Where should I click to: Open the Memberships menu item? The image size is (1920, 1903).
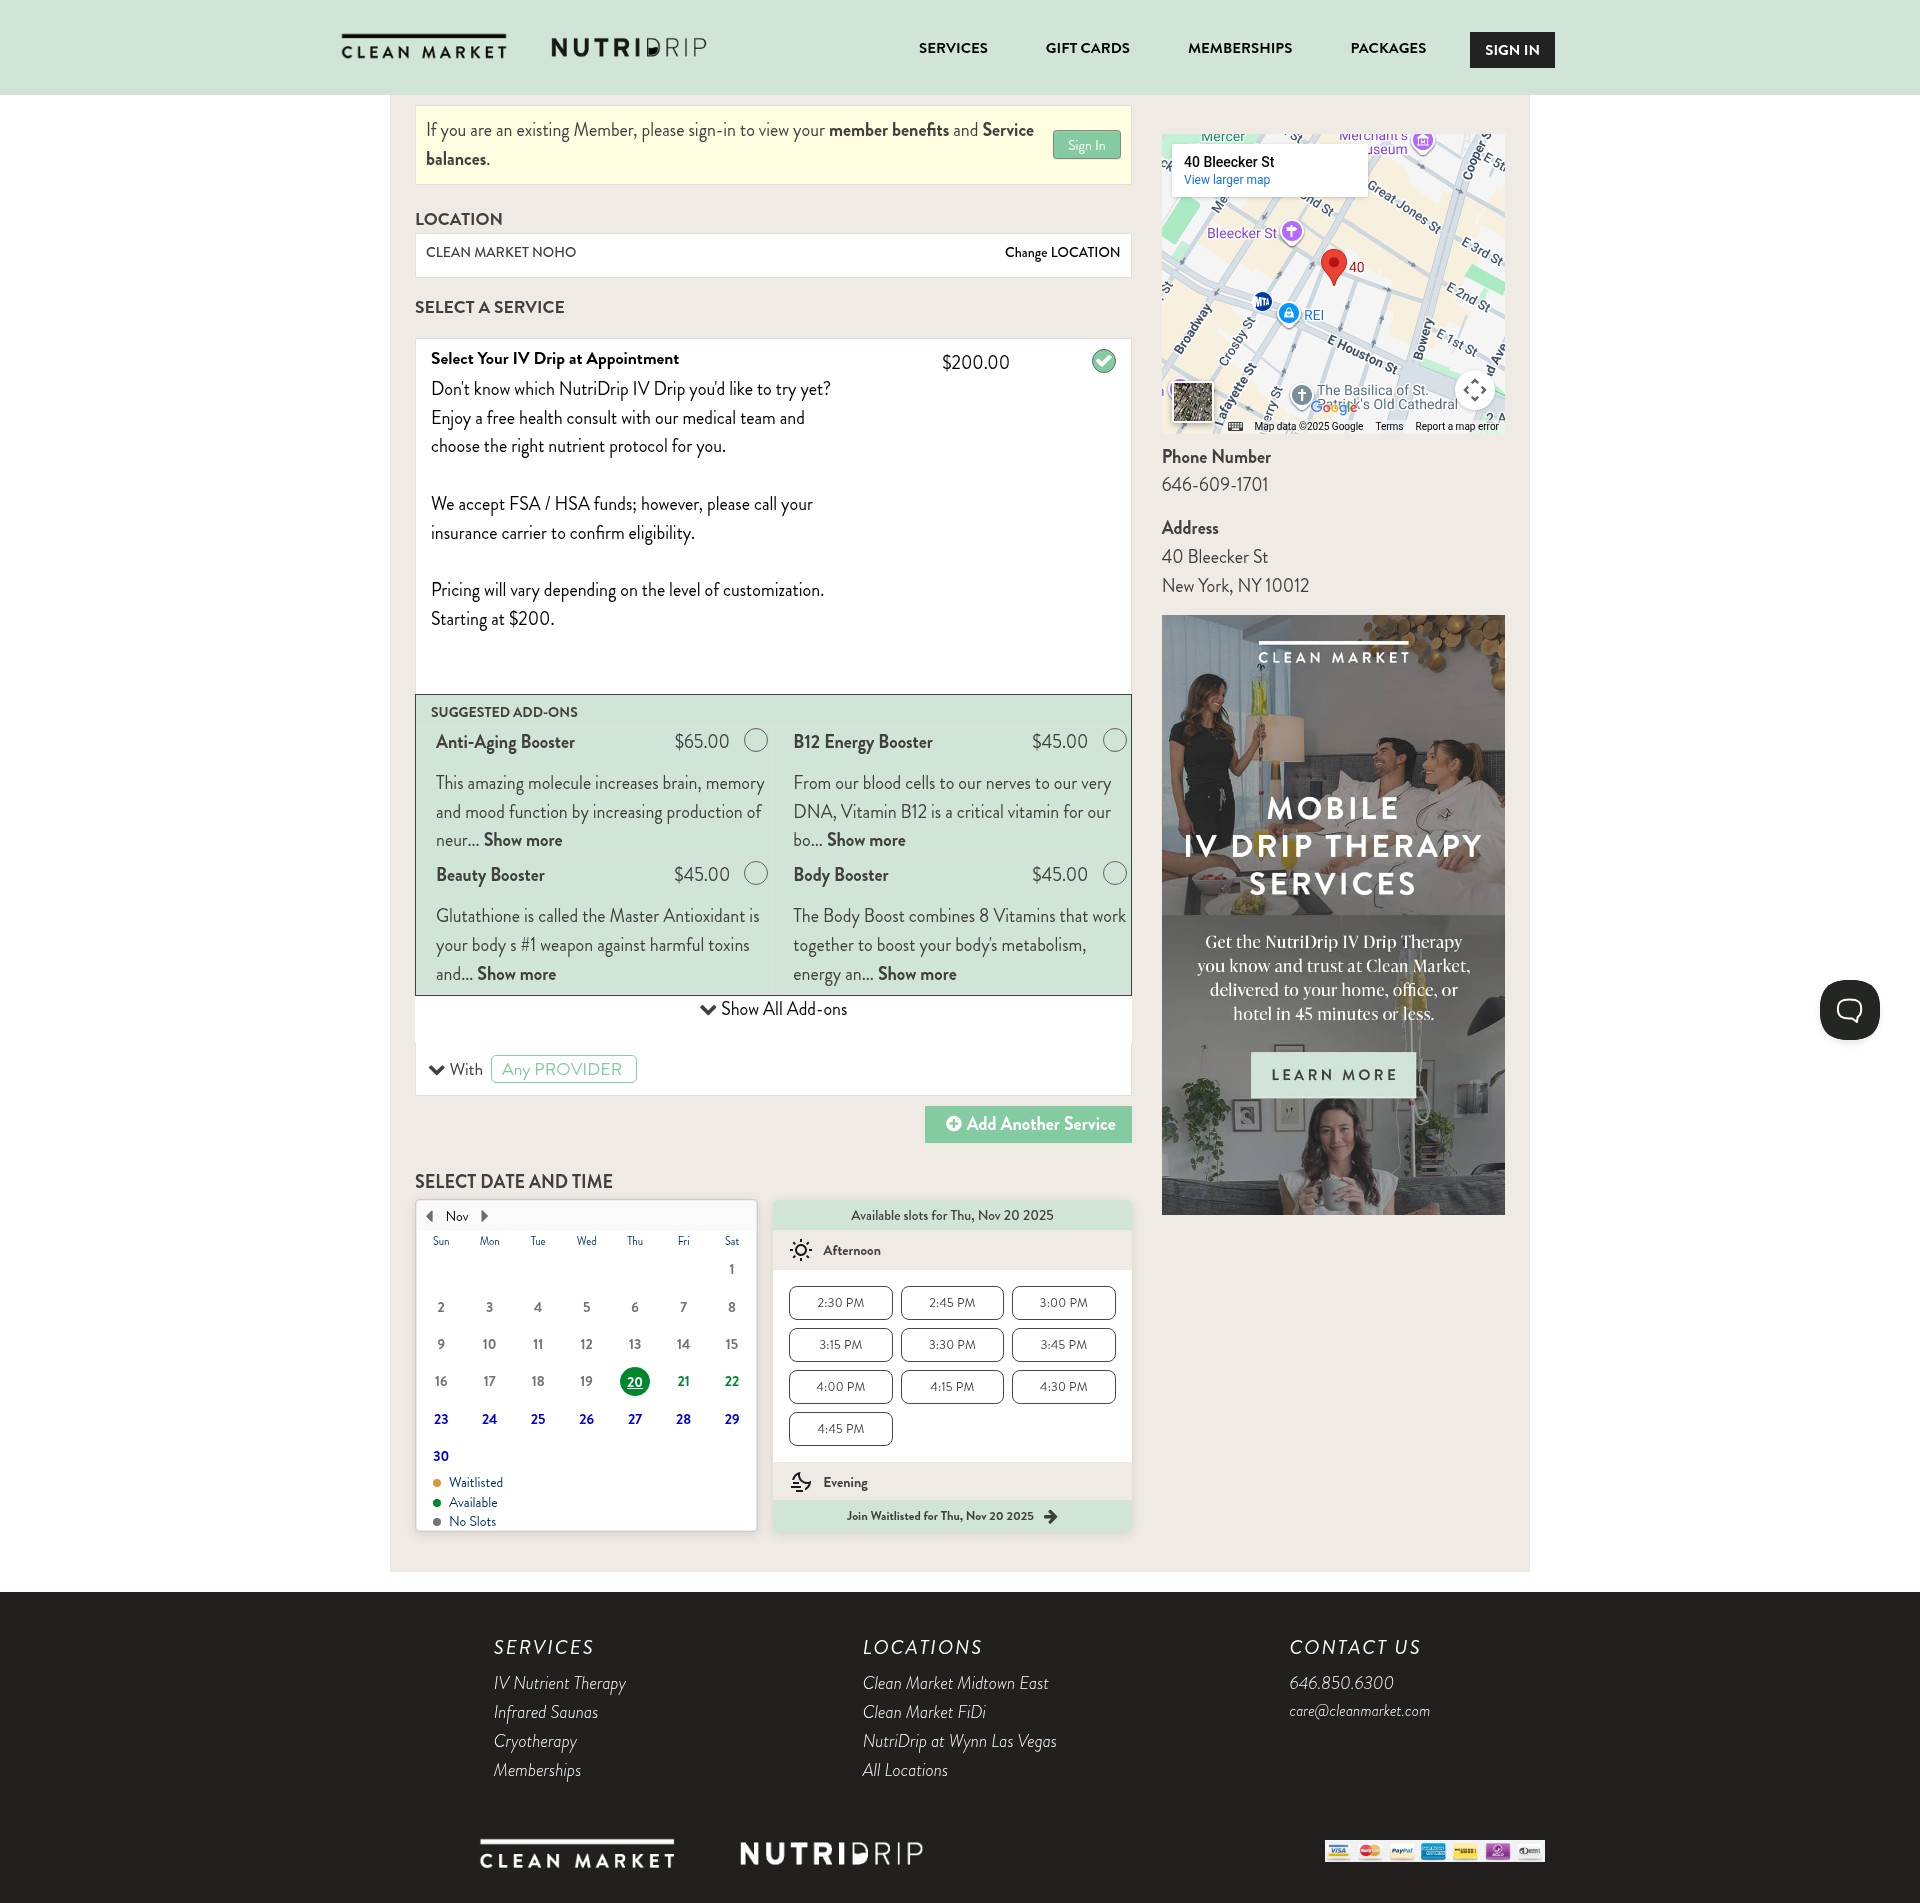pyautogui.click(x=1240, y=48)
